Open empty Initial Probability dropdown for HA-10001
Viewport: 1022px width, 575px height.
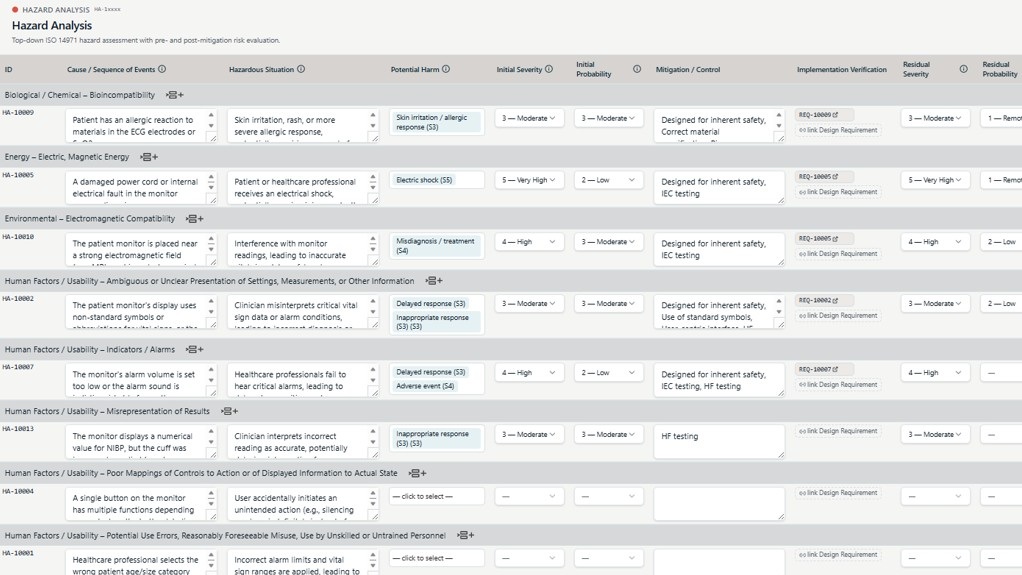click(608, 558)
